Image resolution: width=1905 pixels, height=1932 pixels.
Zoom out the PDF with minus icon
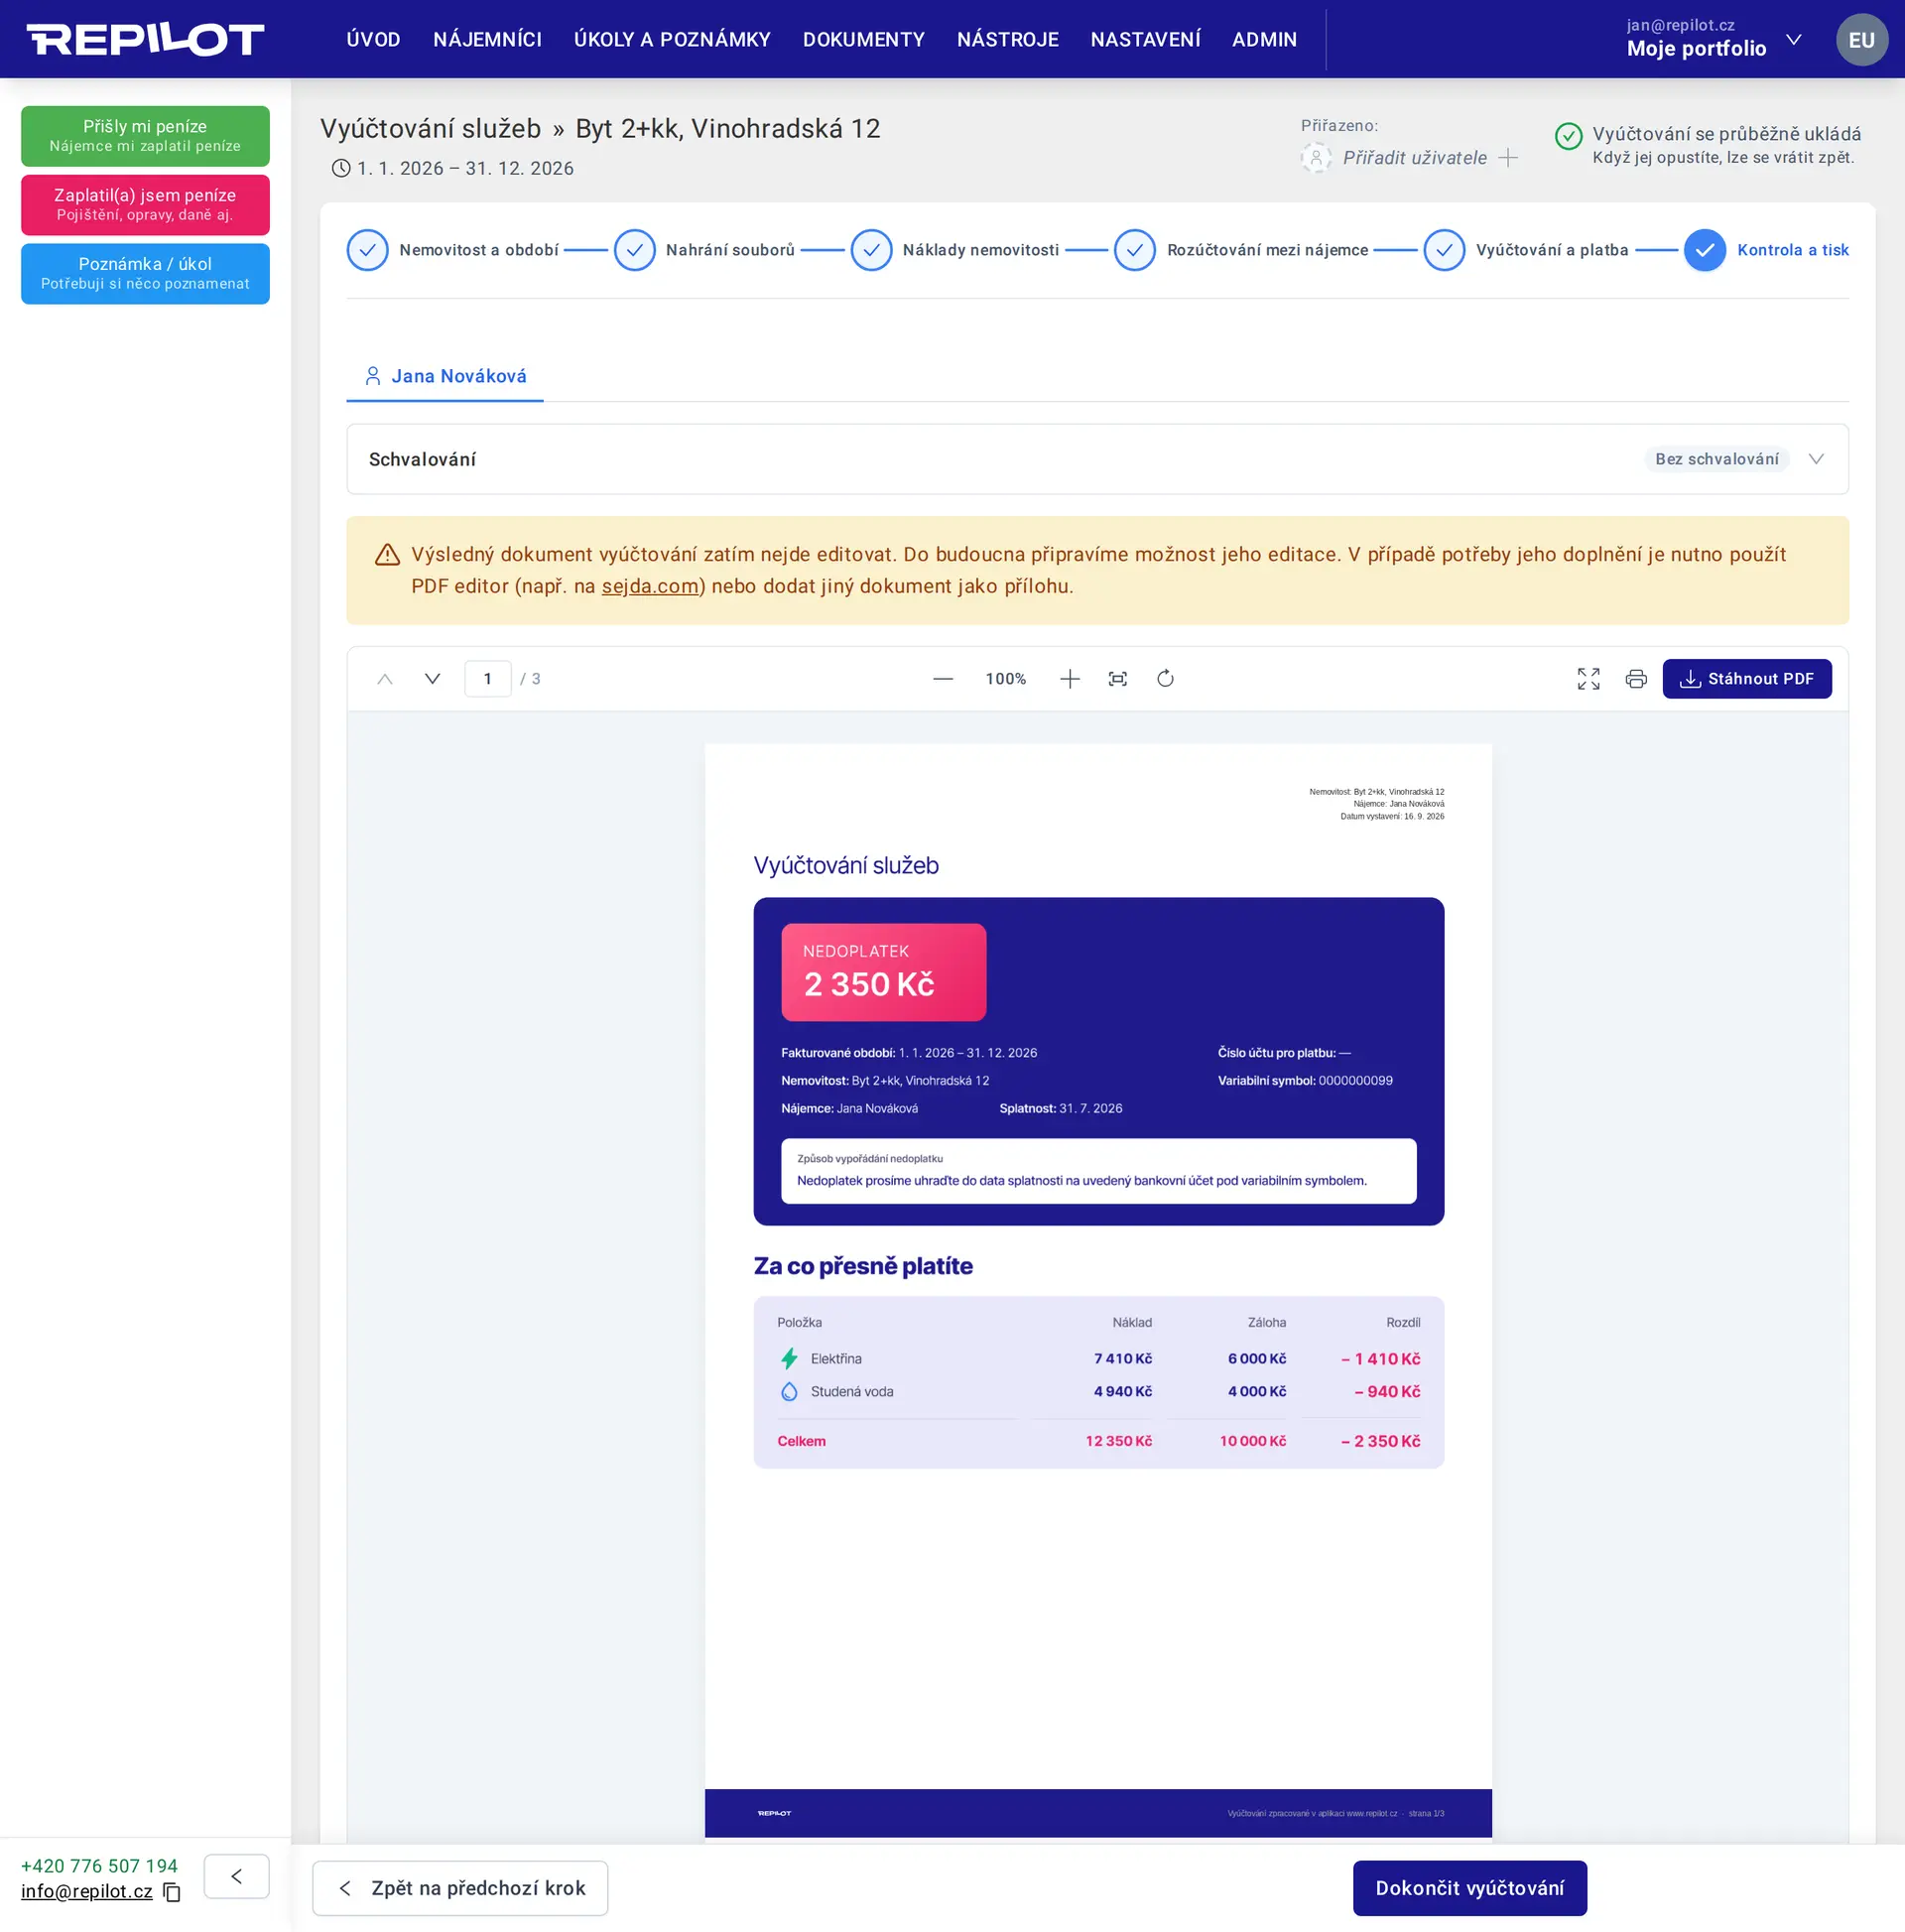[x=943, y=679]
